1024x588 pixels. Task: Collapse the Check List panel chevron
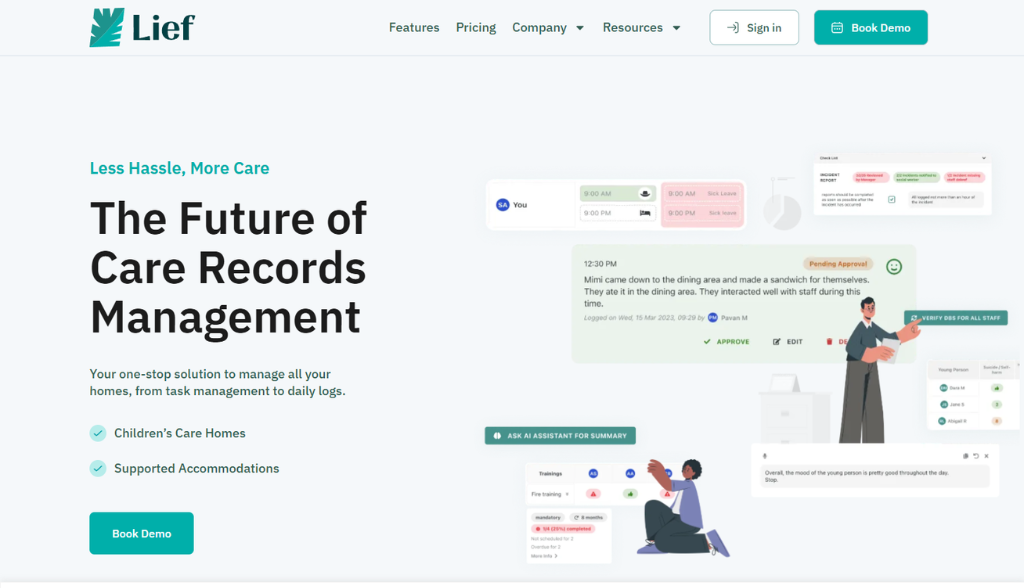[984, 158]
